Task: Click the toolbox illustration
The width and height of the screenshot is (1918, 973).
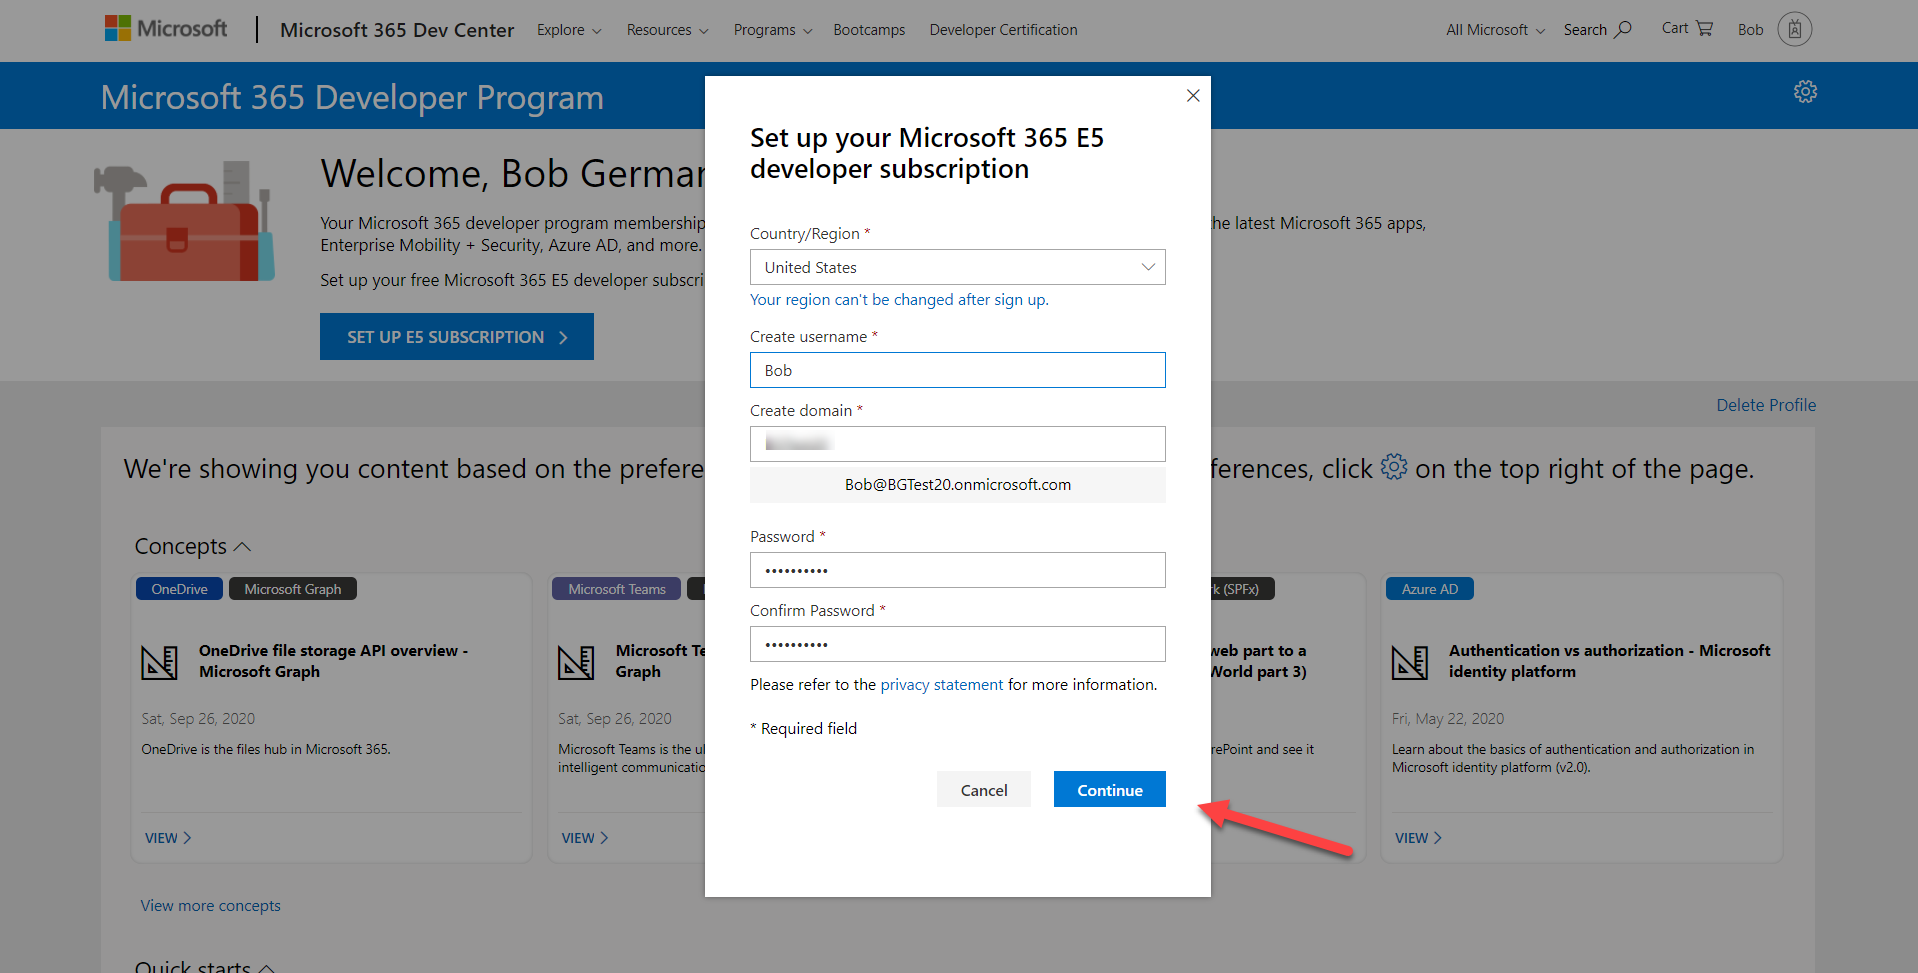Action: coord(186,222)
